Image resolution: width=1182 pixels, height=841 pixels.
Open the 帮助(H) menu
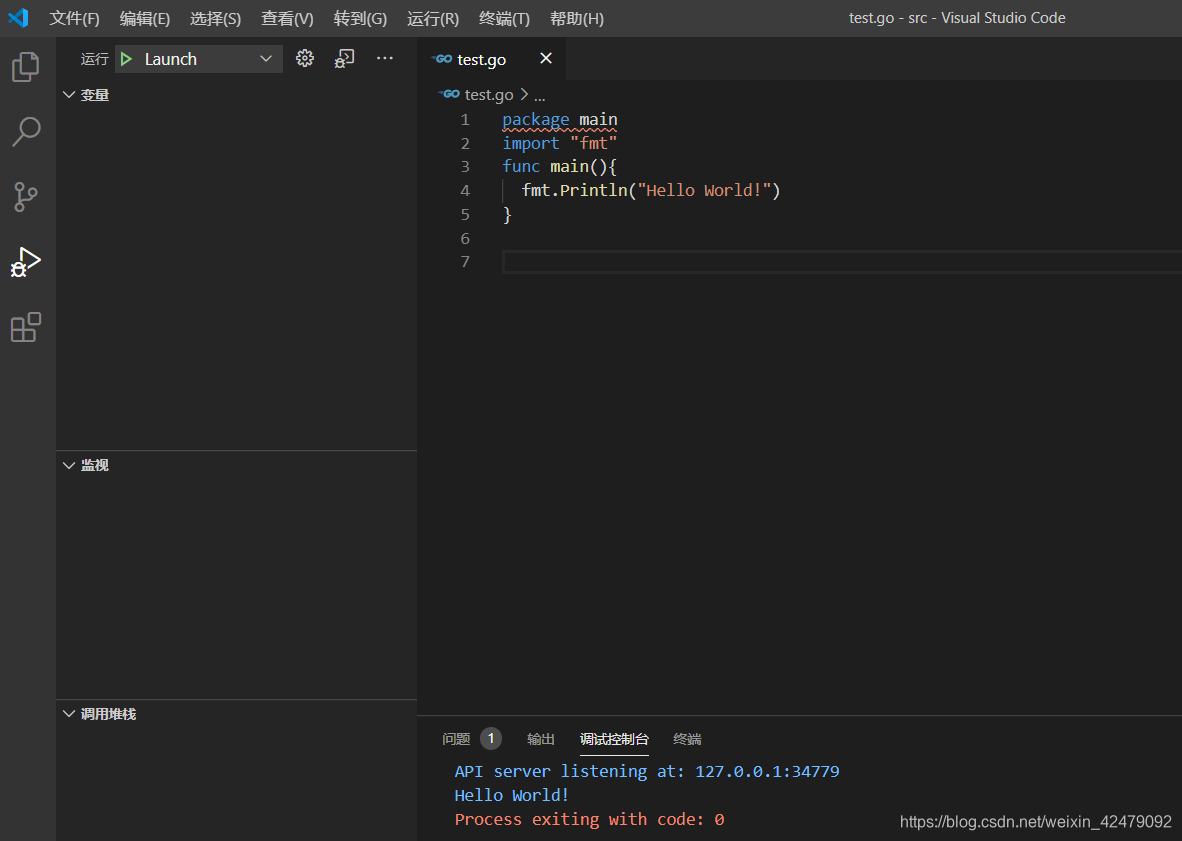[577, 18]
